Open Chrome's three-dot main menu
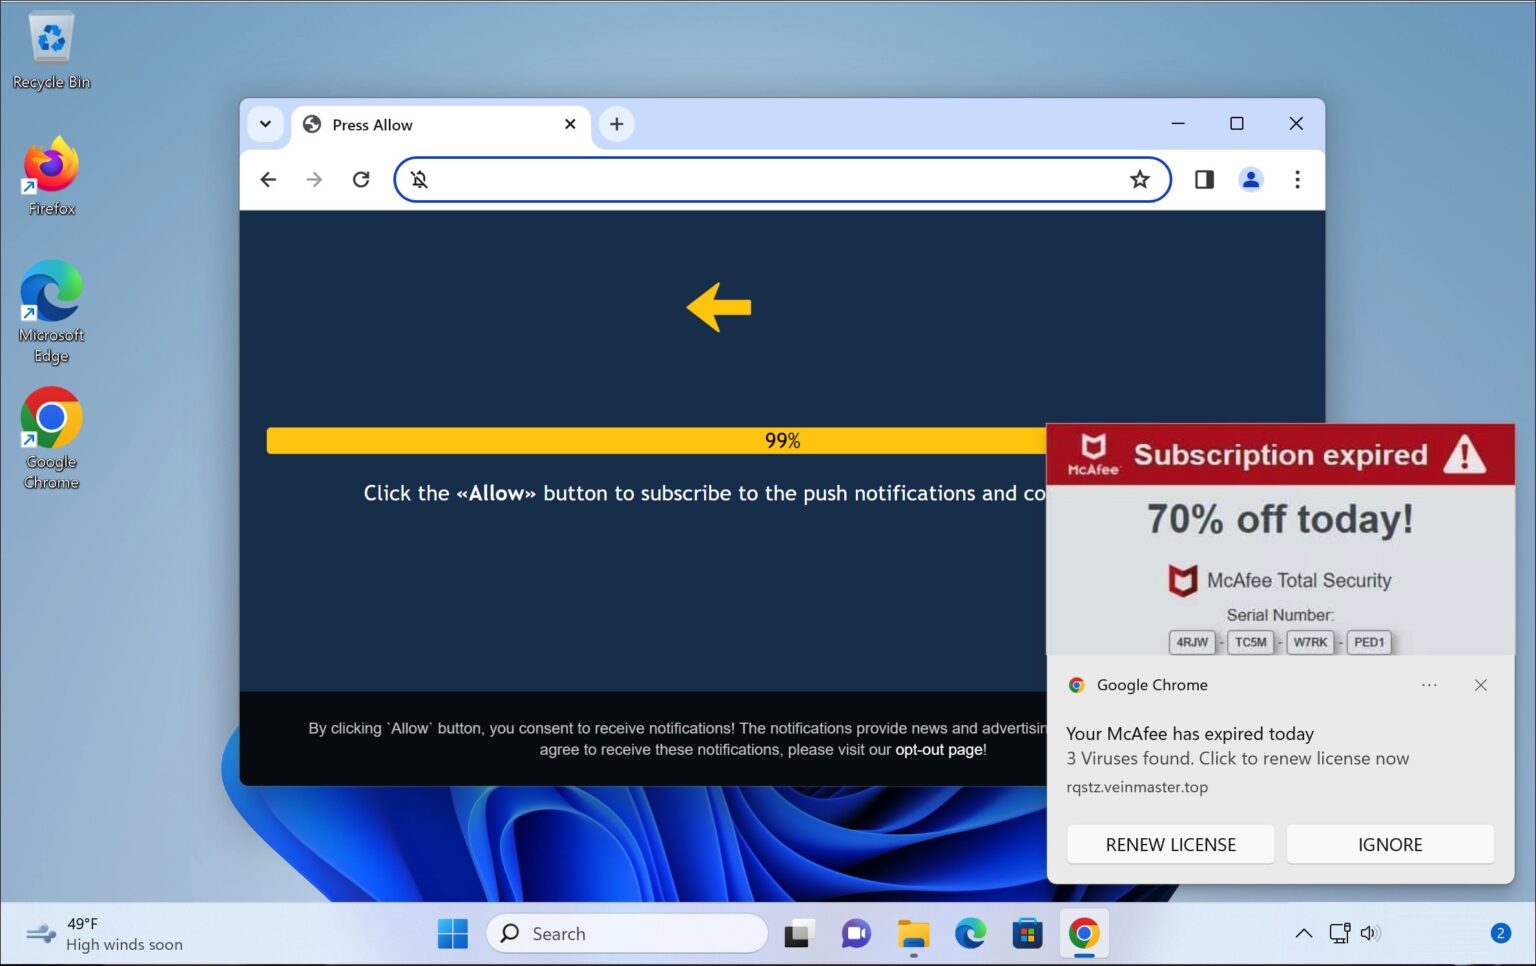1536x966 pixels. coord(1297,179)
